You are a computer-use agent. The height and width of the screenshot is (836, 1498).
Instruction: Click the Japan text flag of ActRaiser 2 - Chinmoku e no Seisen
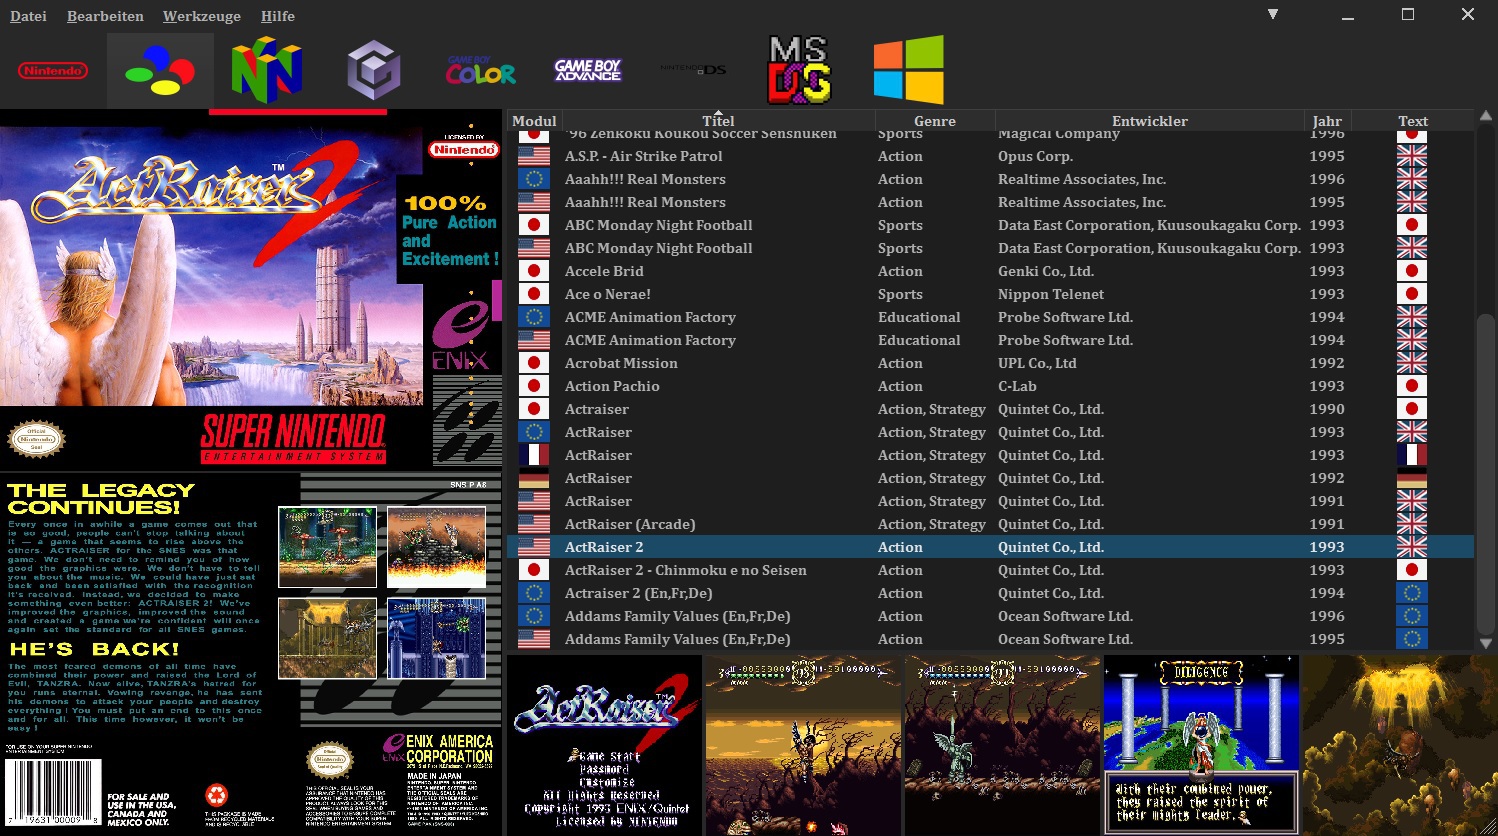(x=1412, y=570)
